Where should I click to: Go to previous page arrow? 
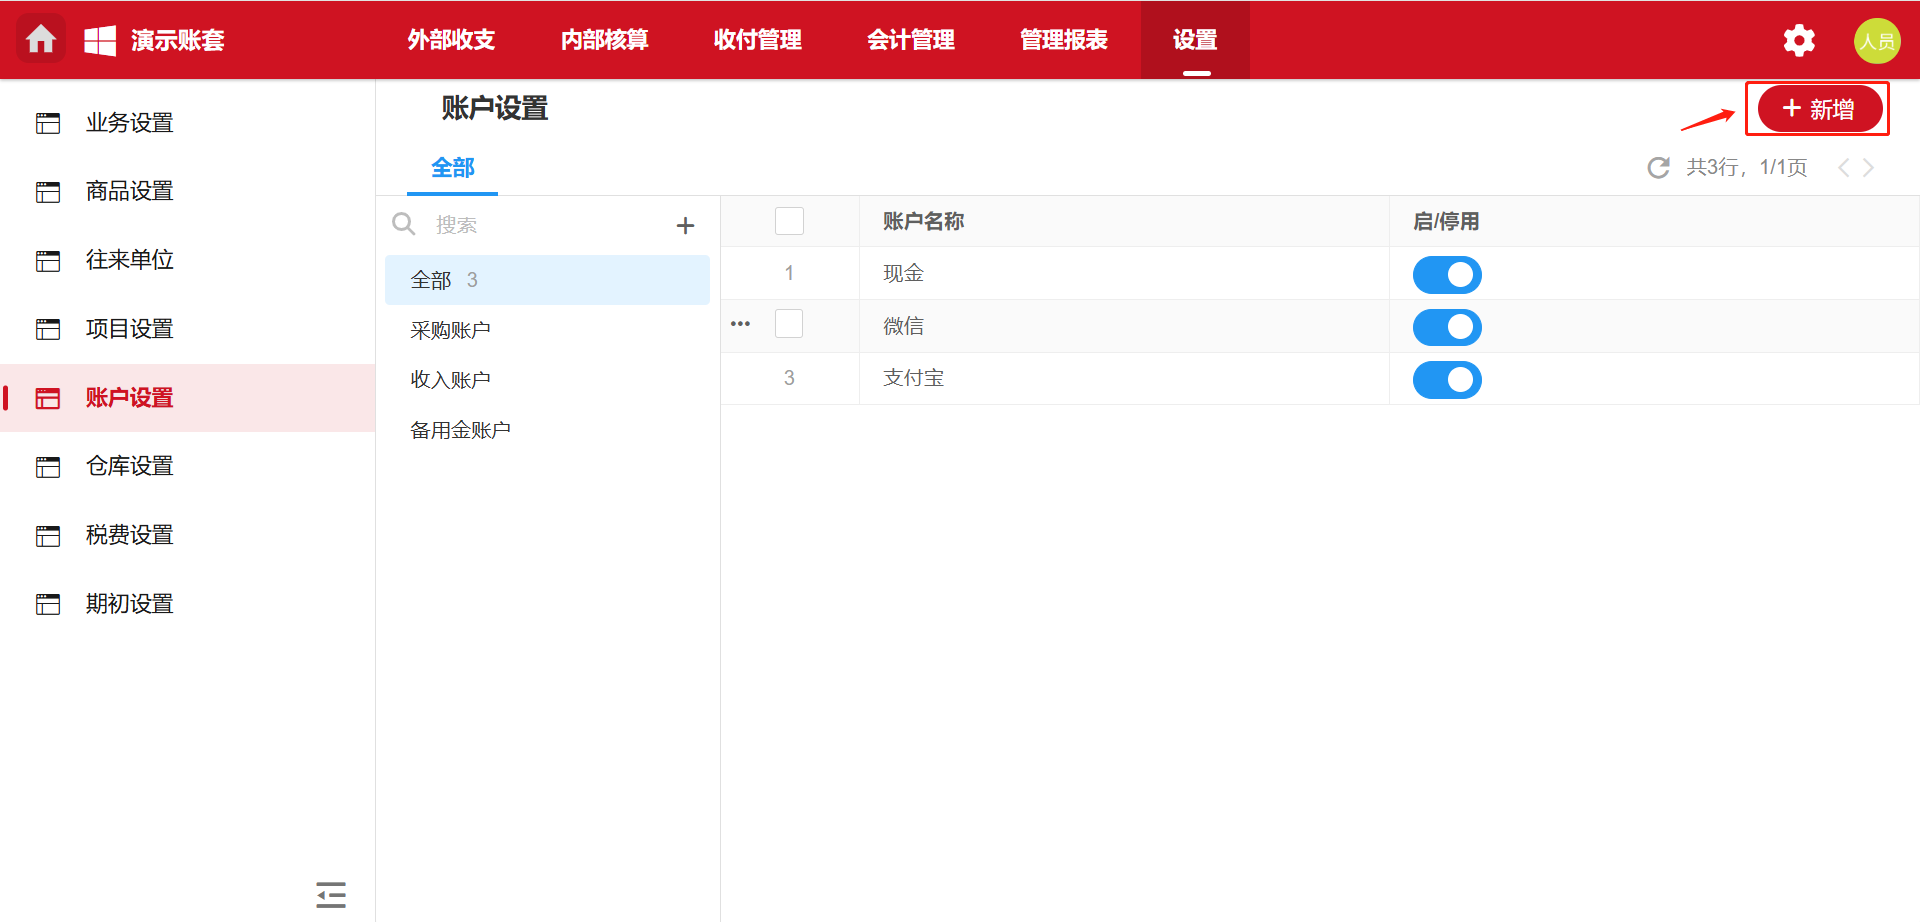pos(1843,168)
